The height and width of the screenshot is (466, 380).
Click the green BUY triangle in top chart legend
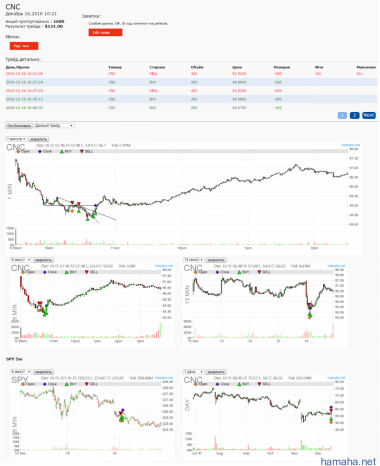click(x=62, y=151)
